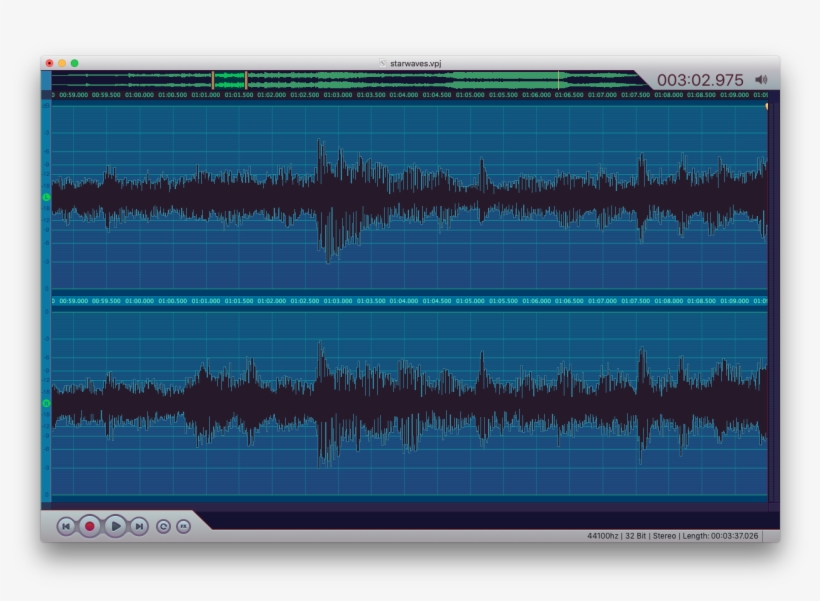The height and width of the screenshot is (601, 820).
Task: Click the dB label on the amplitude scale
Action: pos(46,106)
